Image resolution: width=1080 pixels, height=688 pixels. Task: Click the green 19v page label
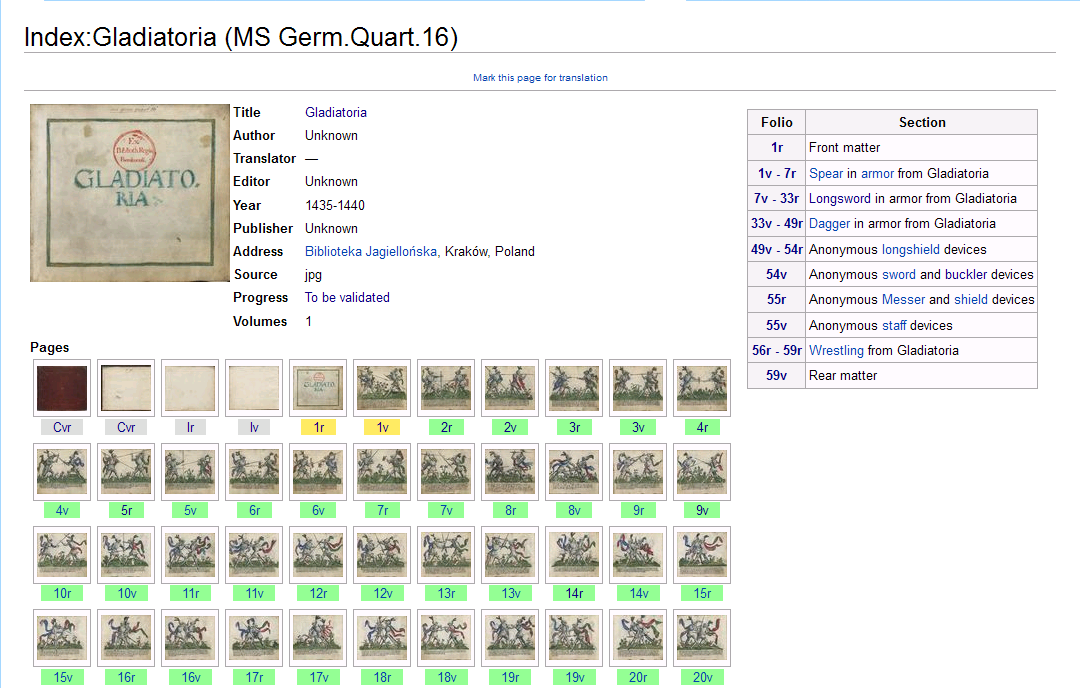pyautogui.click(x=574, y=677)
